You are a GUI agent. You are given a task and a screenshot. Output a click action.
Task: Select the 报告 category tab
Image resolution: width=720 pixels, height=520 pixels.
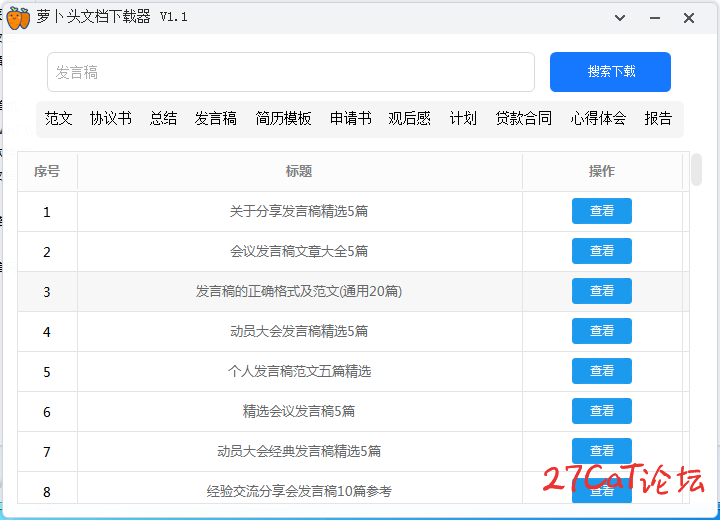658,119
